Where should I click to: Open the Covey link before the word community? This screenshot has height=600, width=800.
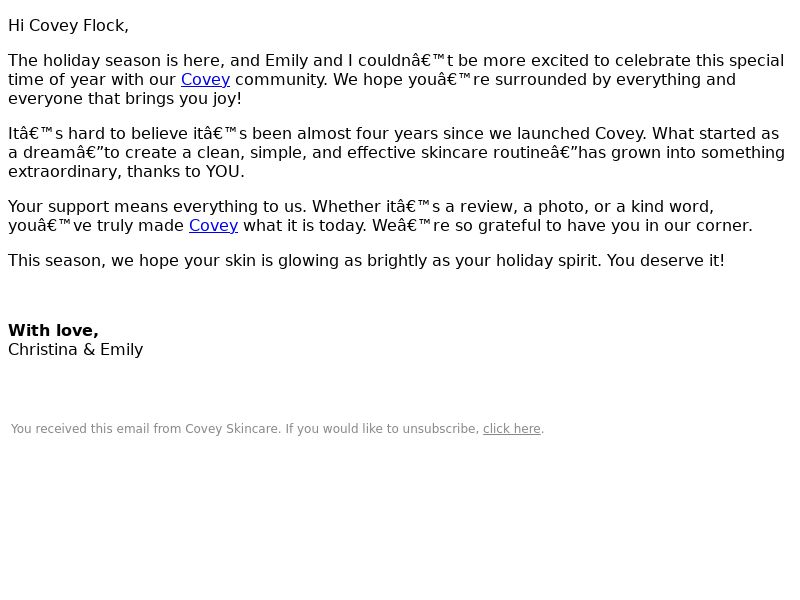coord(205,79)
